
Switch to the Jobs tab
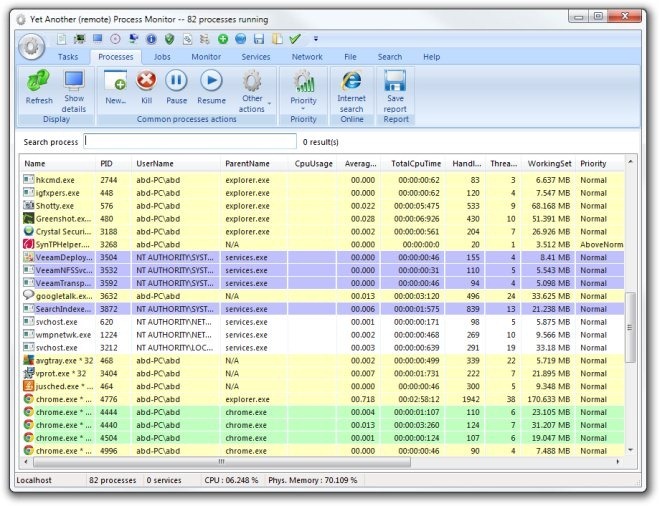click(x=162, y=57)
